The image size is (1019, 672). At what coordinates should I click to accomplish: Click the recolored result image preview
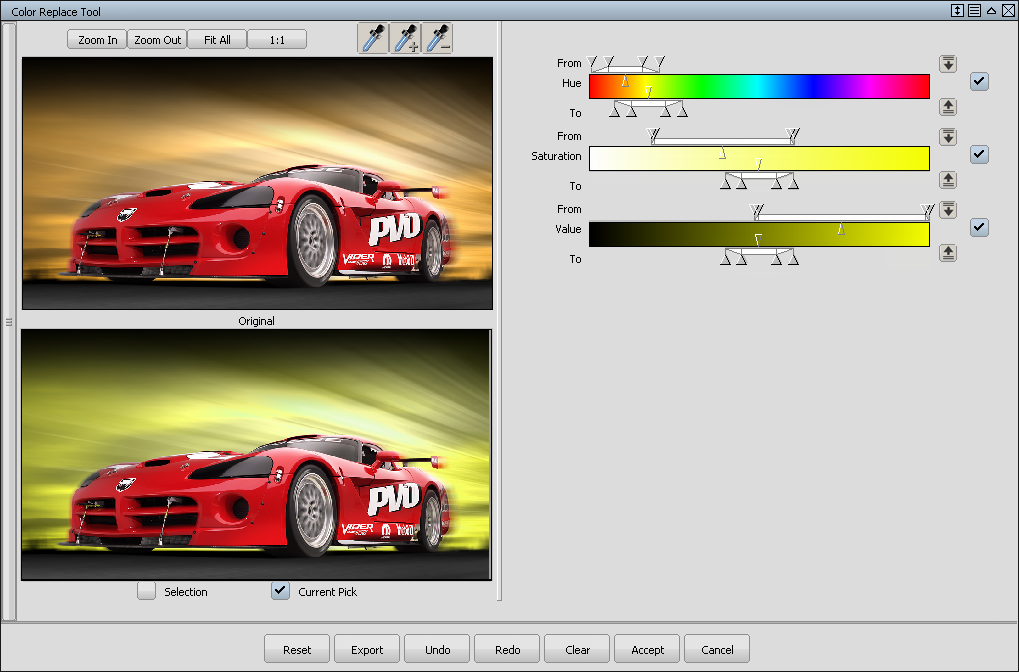pyautogui.click(x=257, y=454)
